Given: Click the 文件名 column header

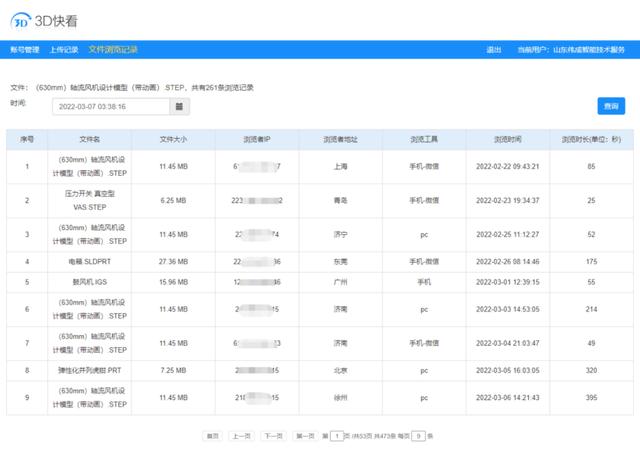Looking at the screenshot, I should point(90,140).
